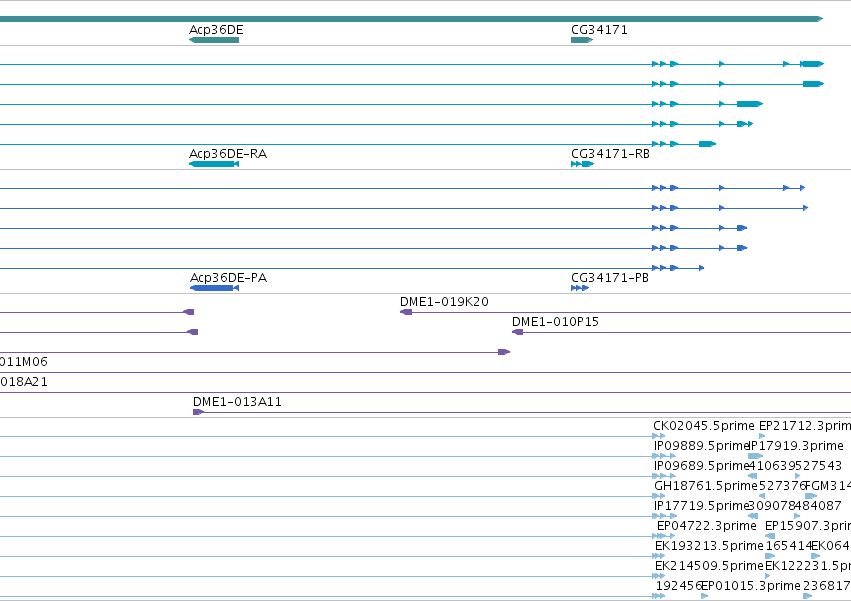Select the blue Acp36DE-PA coding glyph
Viewport: 851px width, 601px height.
[214, 288]
